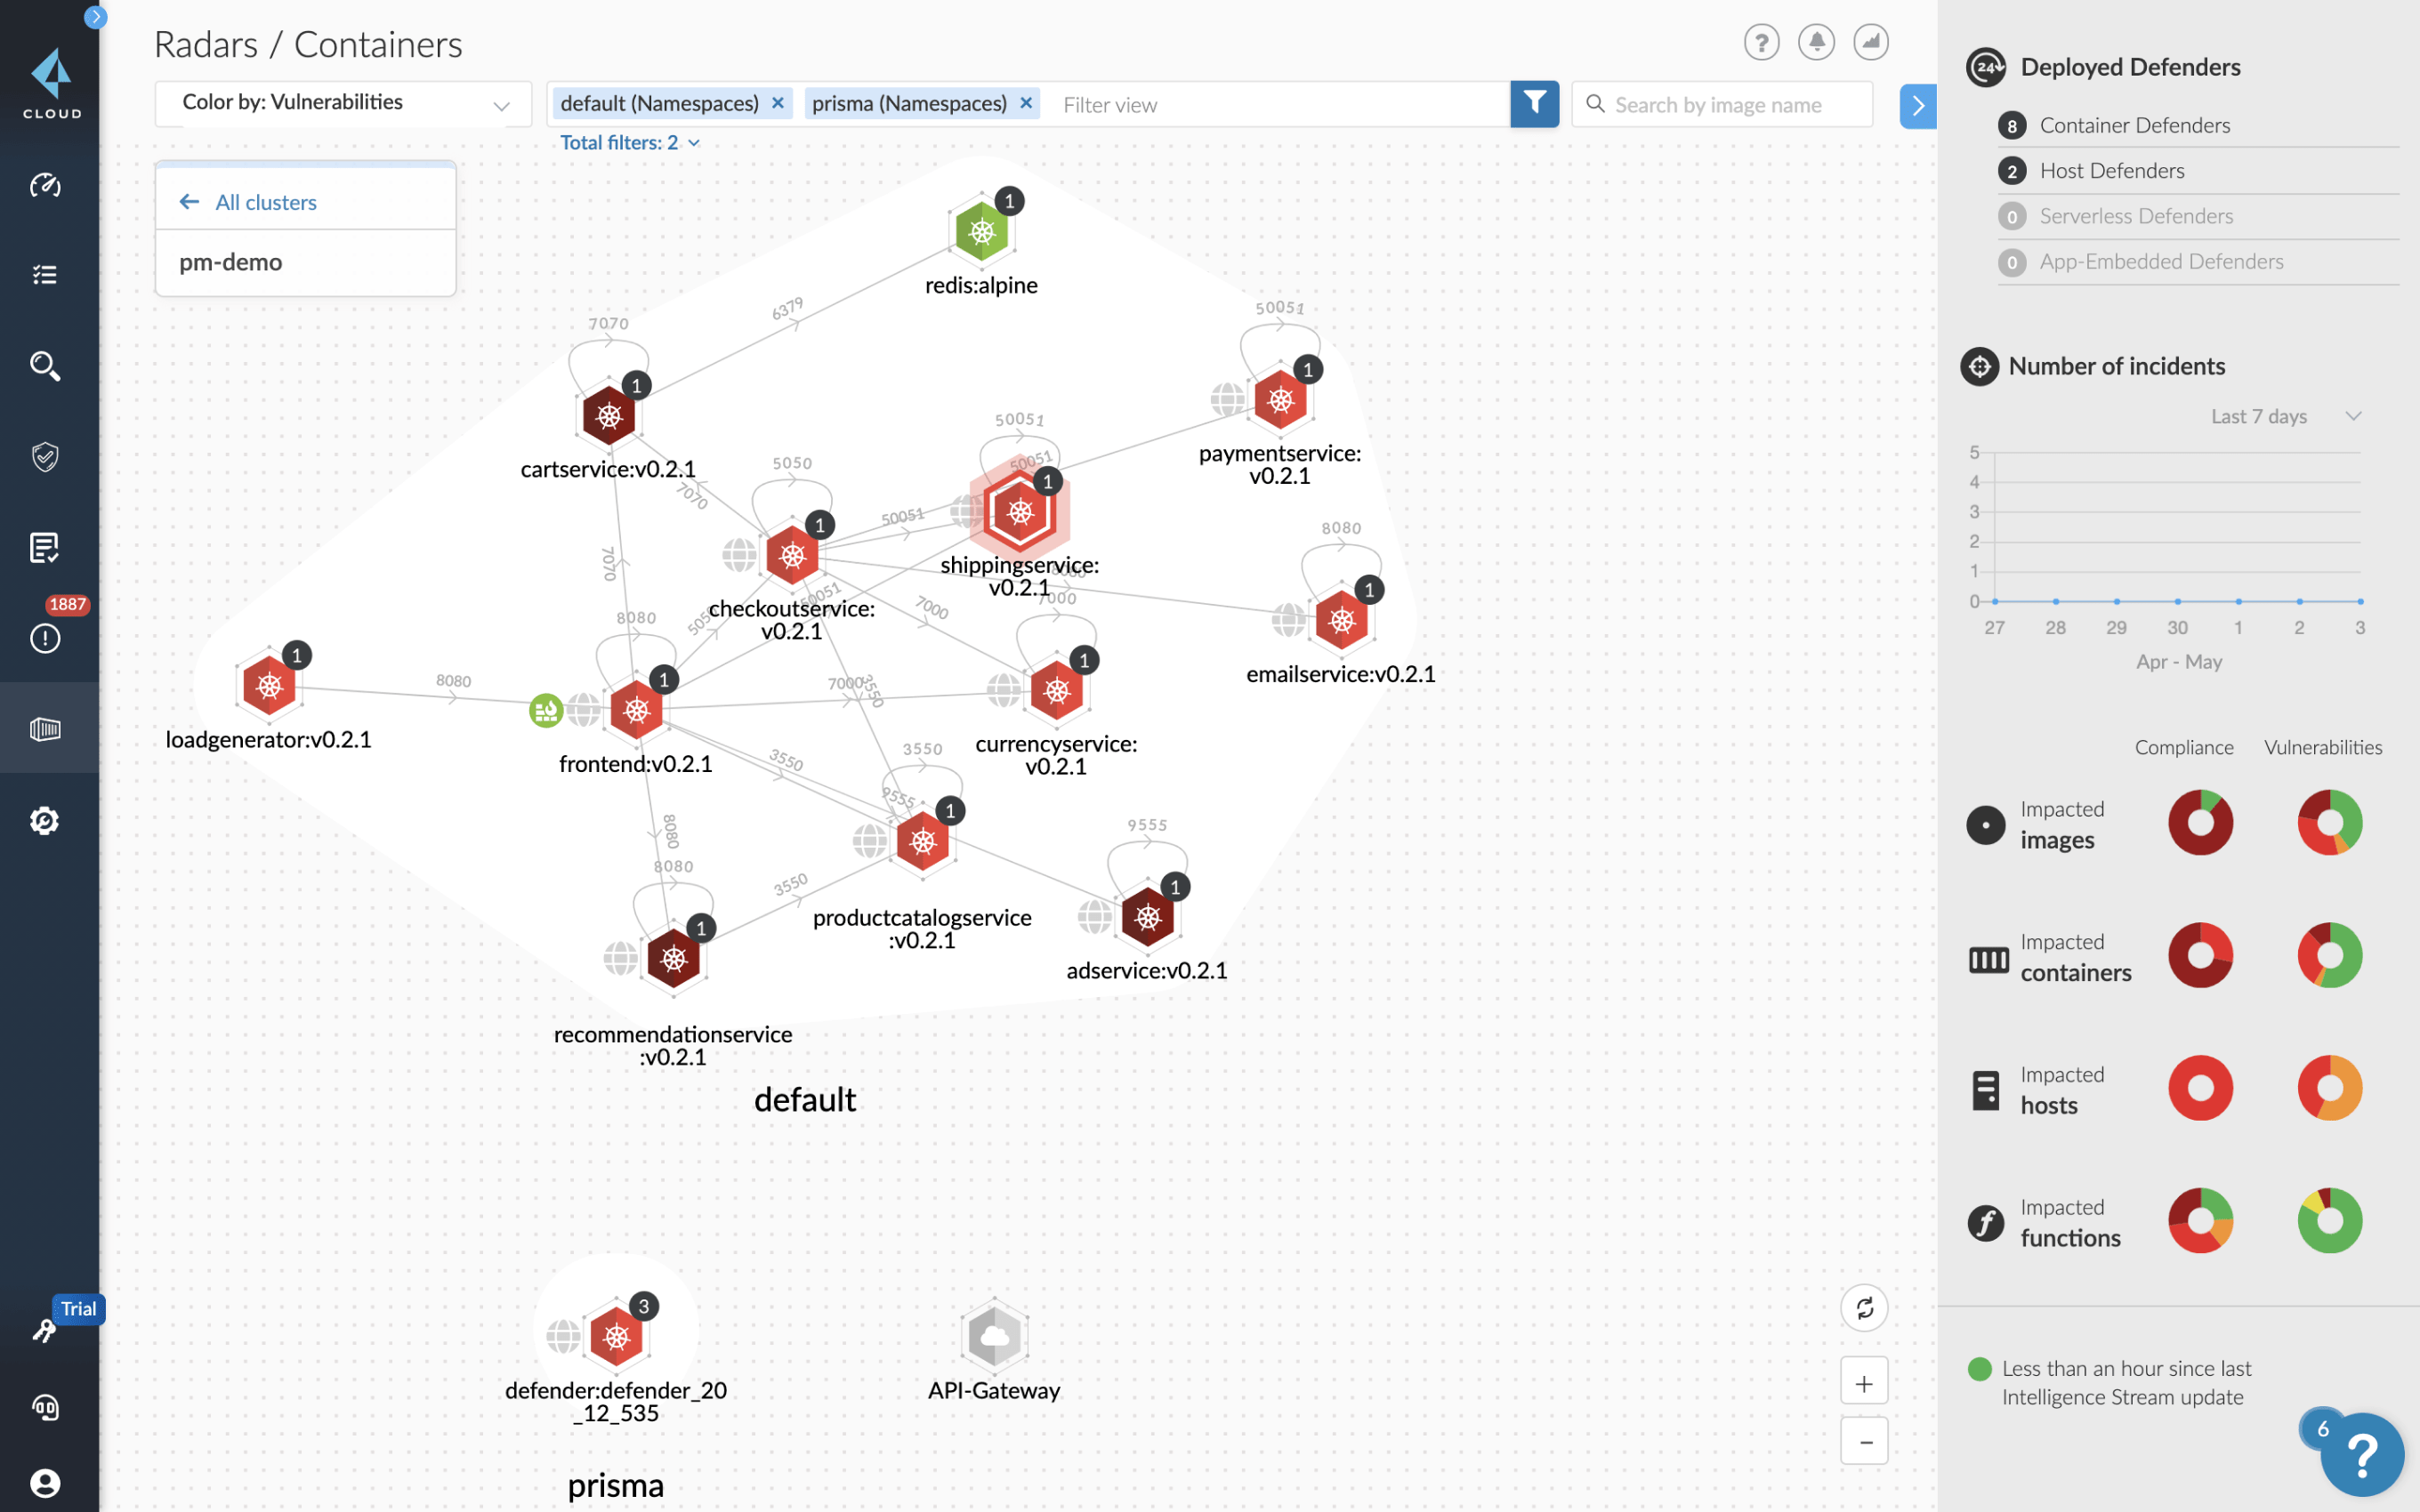Refresh the radar view

coord(1864,1308)
